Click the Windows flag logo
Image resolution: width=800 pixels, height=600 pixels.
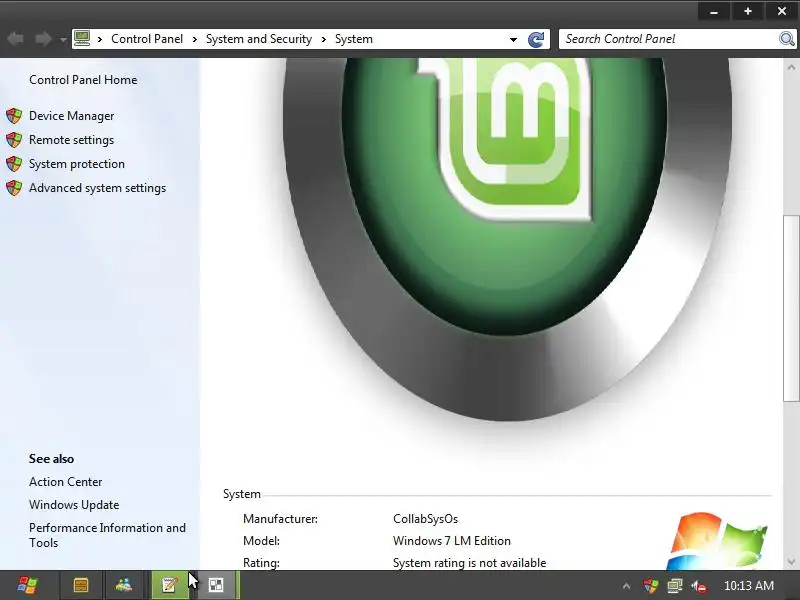pos(717,541)
